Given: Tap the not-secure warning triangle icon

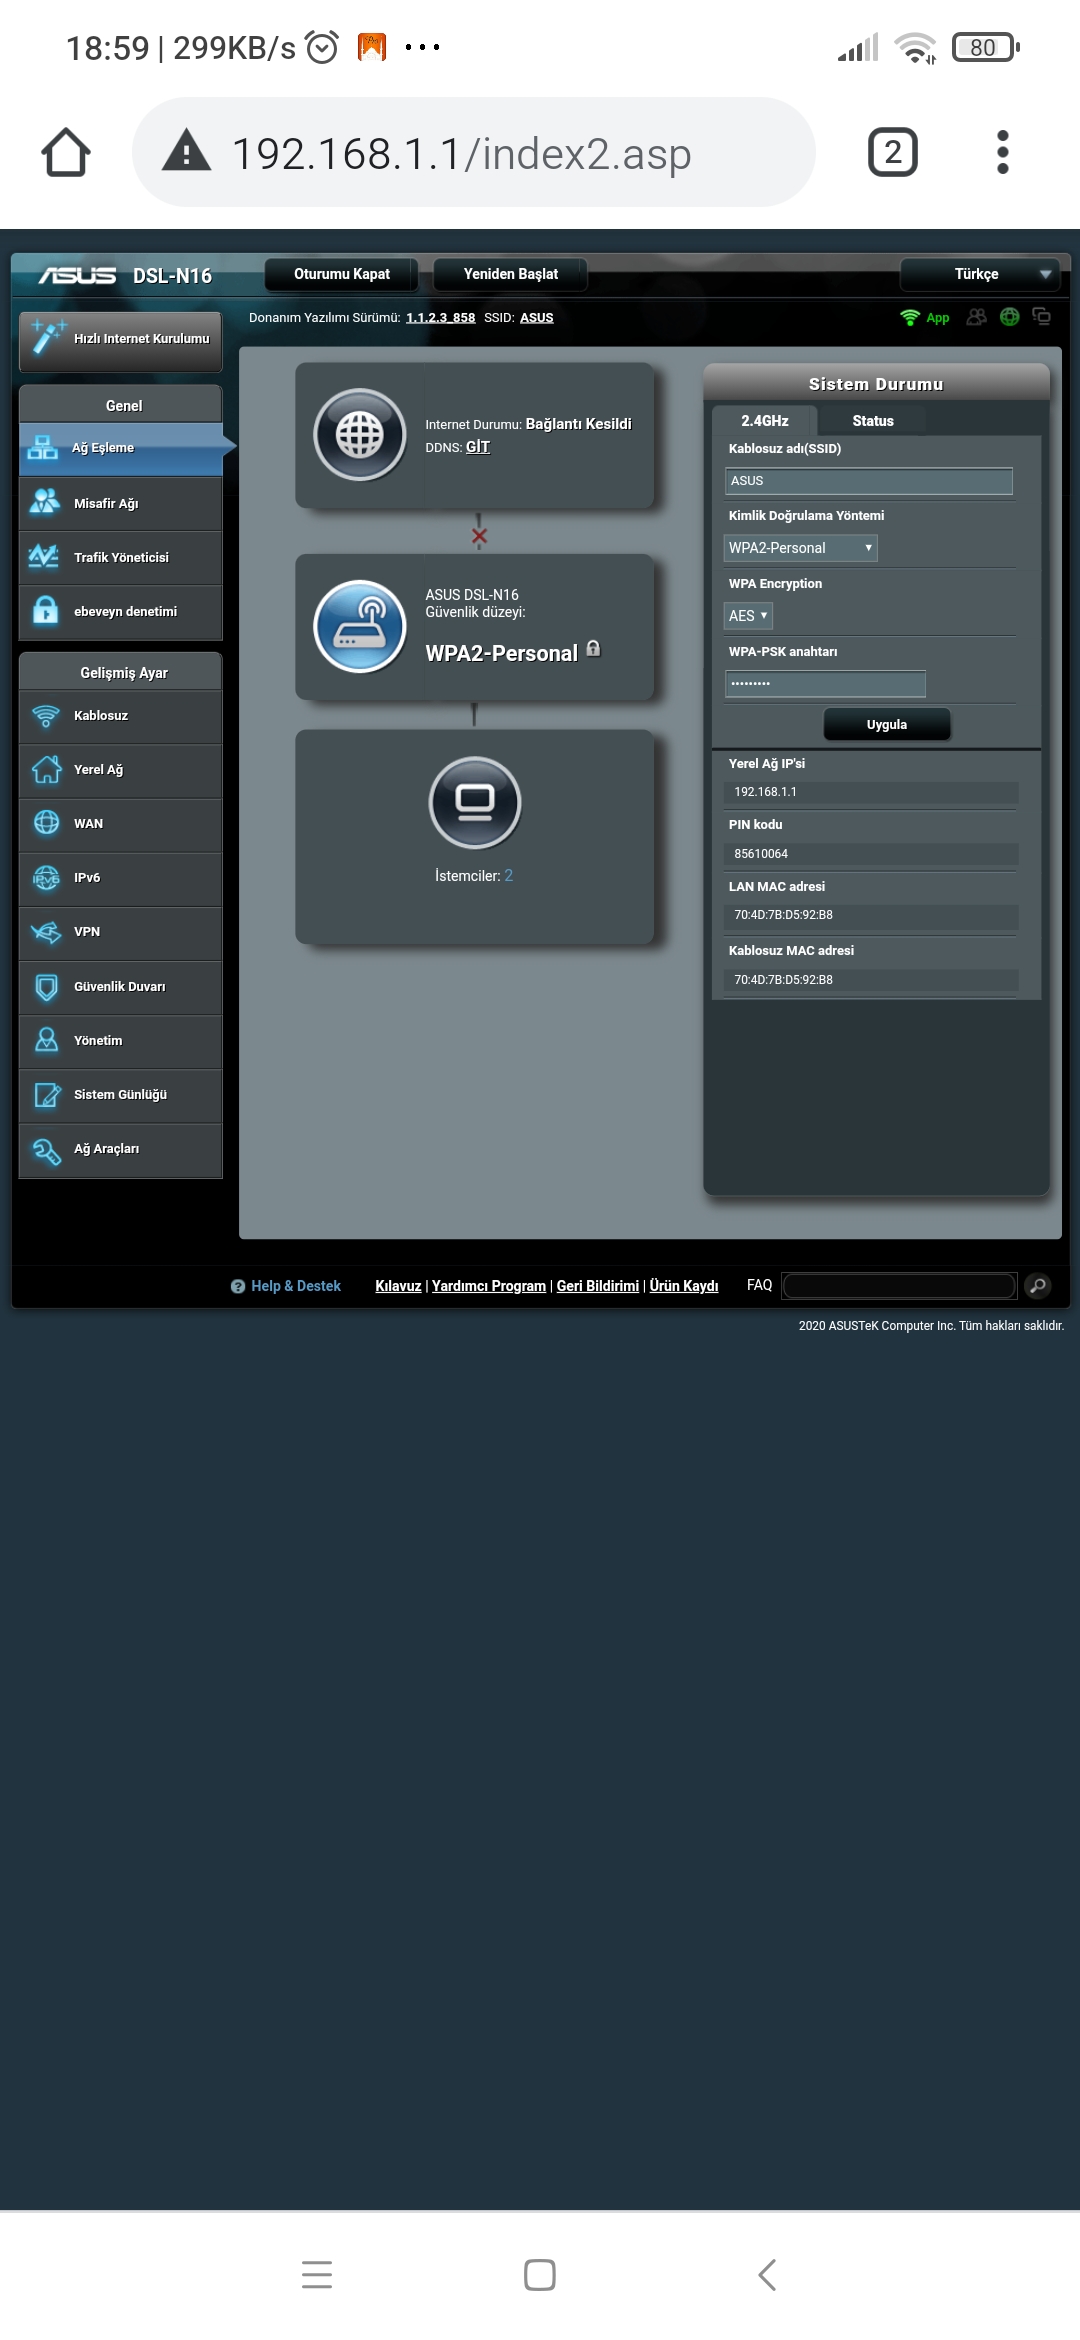Looking at the screenshot, I should (187, 151).
